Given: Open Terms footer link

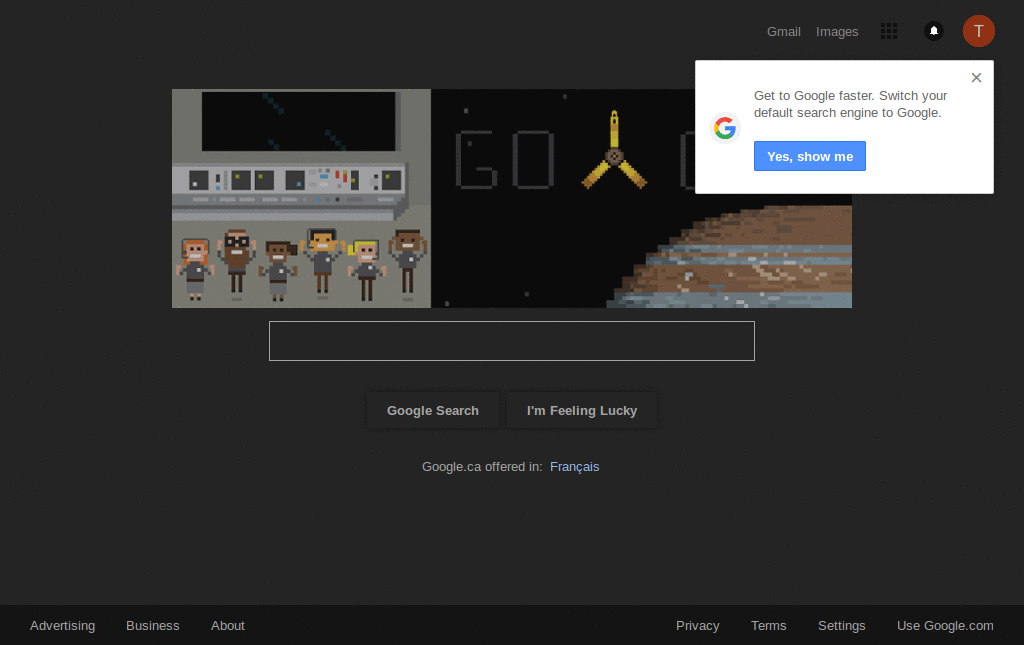Looking at the screenshot, I should click(769, 625).
